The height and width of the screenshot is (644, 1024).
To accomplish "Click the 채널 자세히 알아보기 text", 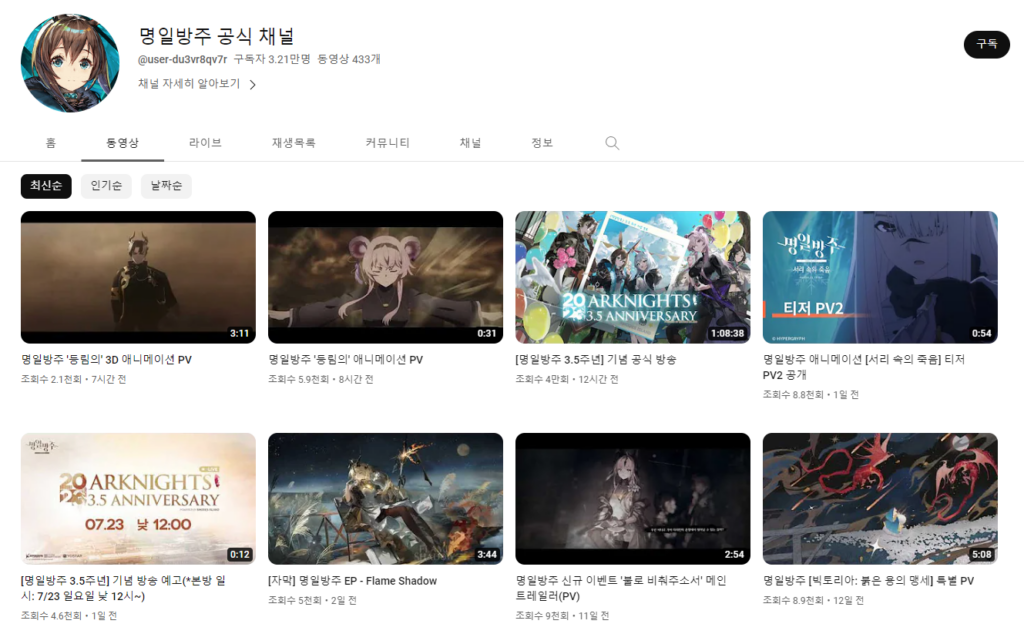I will click(x=189, y=84).
